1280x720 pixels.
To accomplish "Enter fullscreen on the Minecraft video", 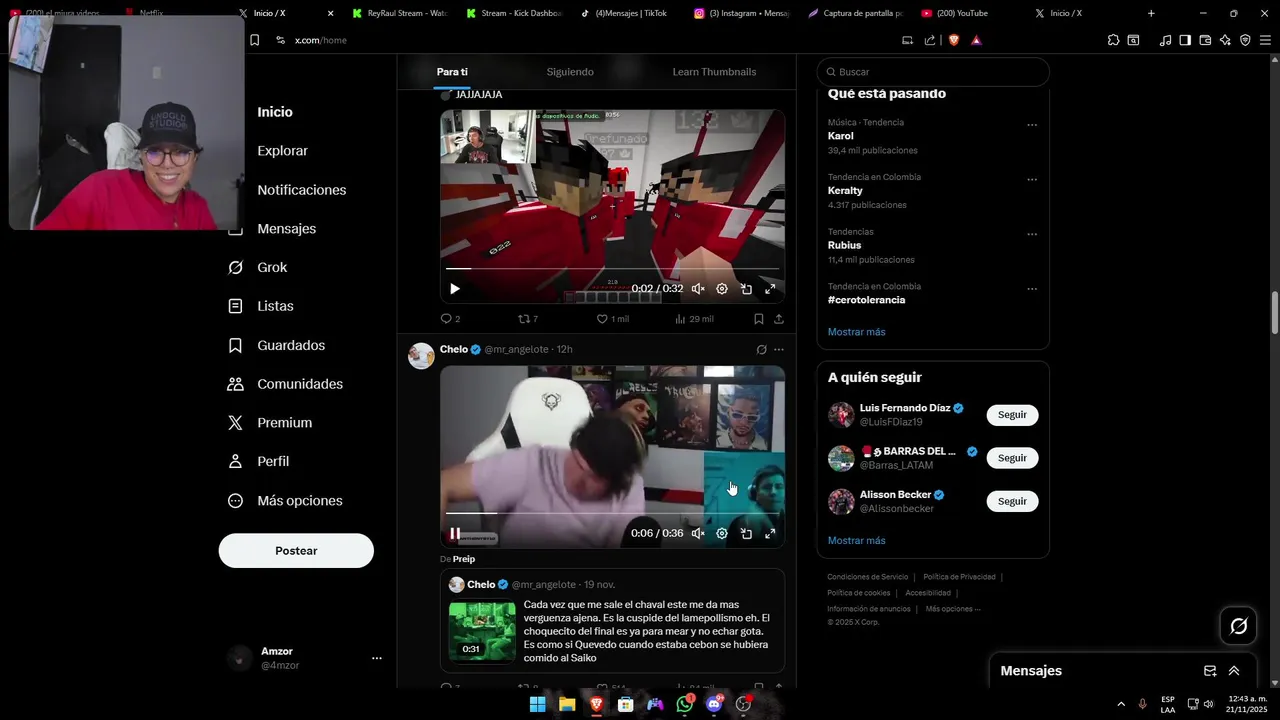I will point(770,289).
